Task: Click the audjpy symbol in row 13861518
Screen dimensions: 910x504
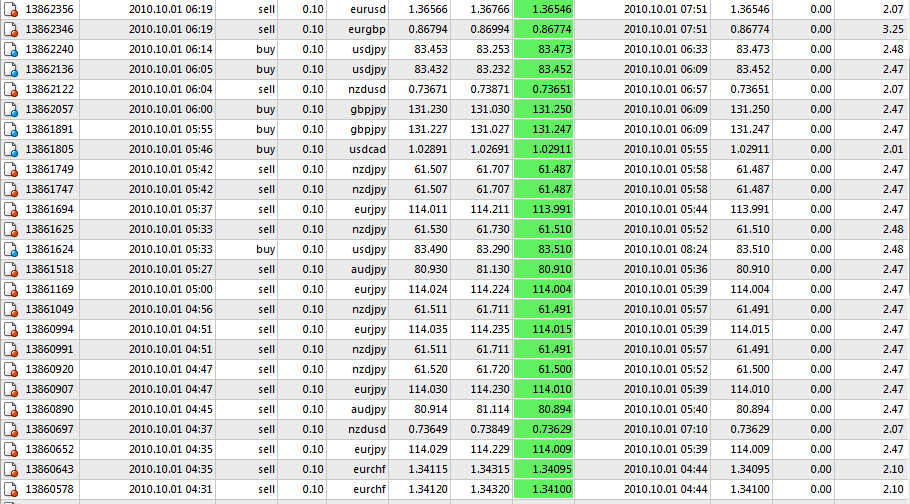Action: 369,269
